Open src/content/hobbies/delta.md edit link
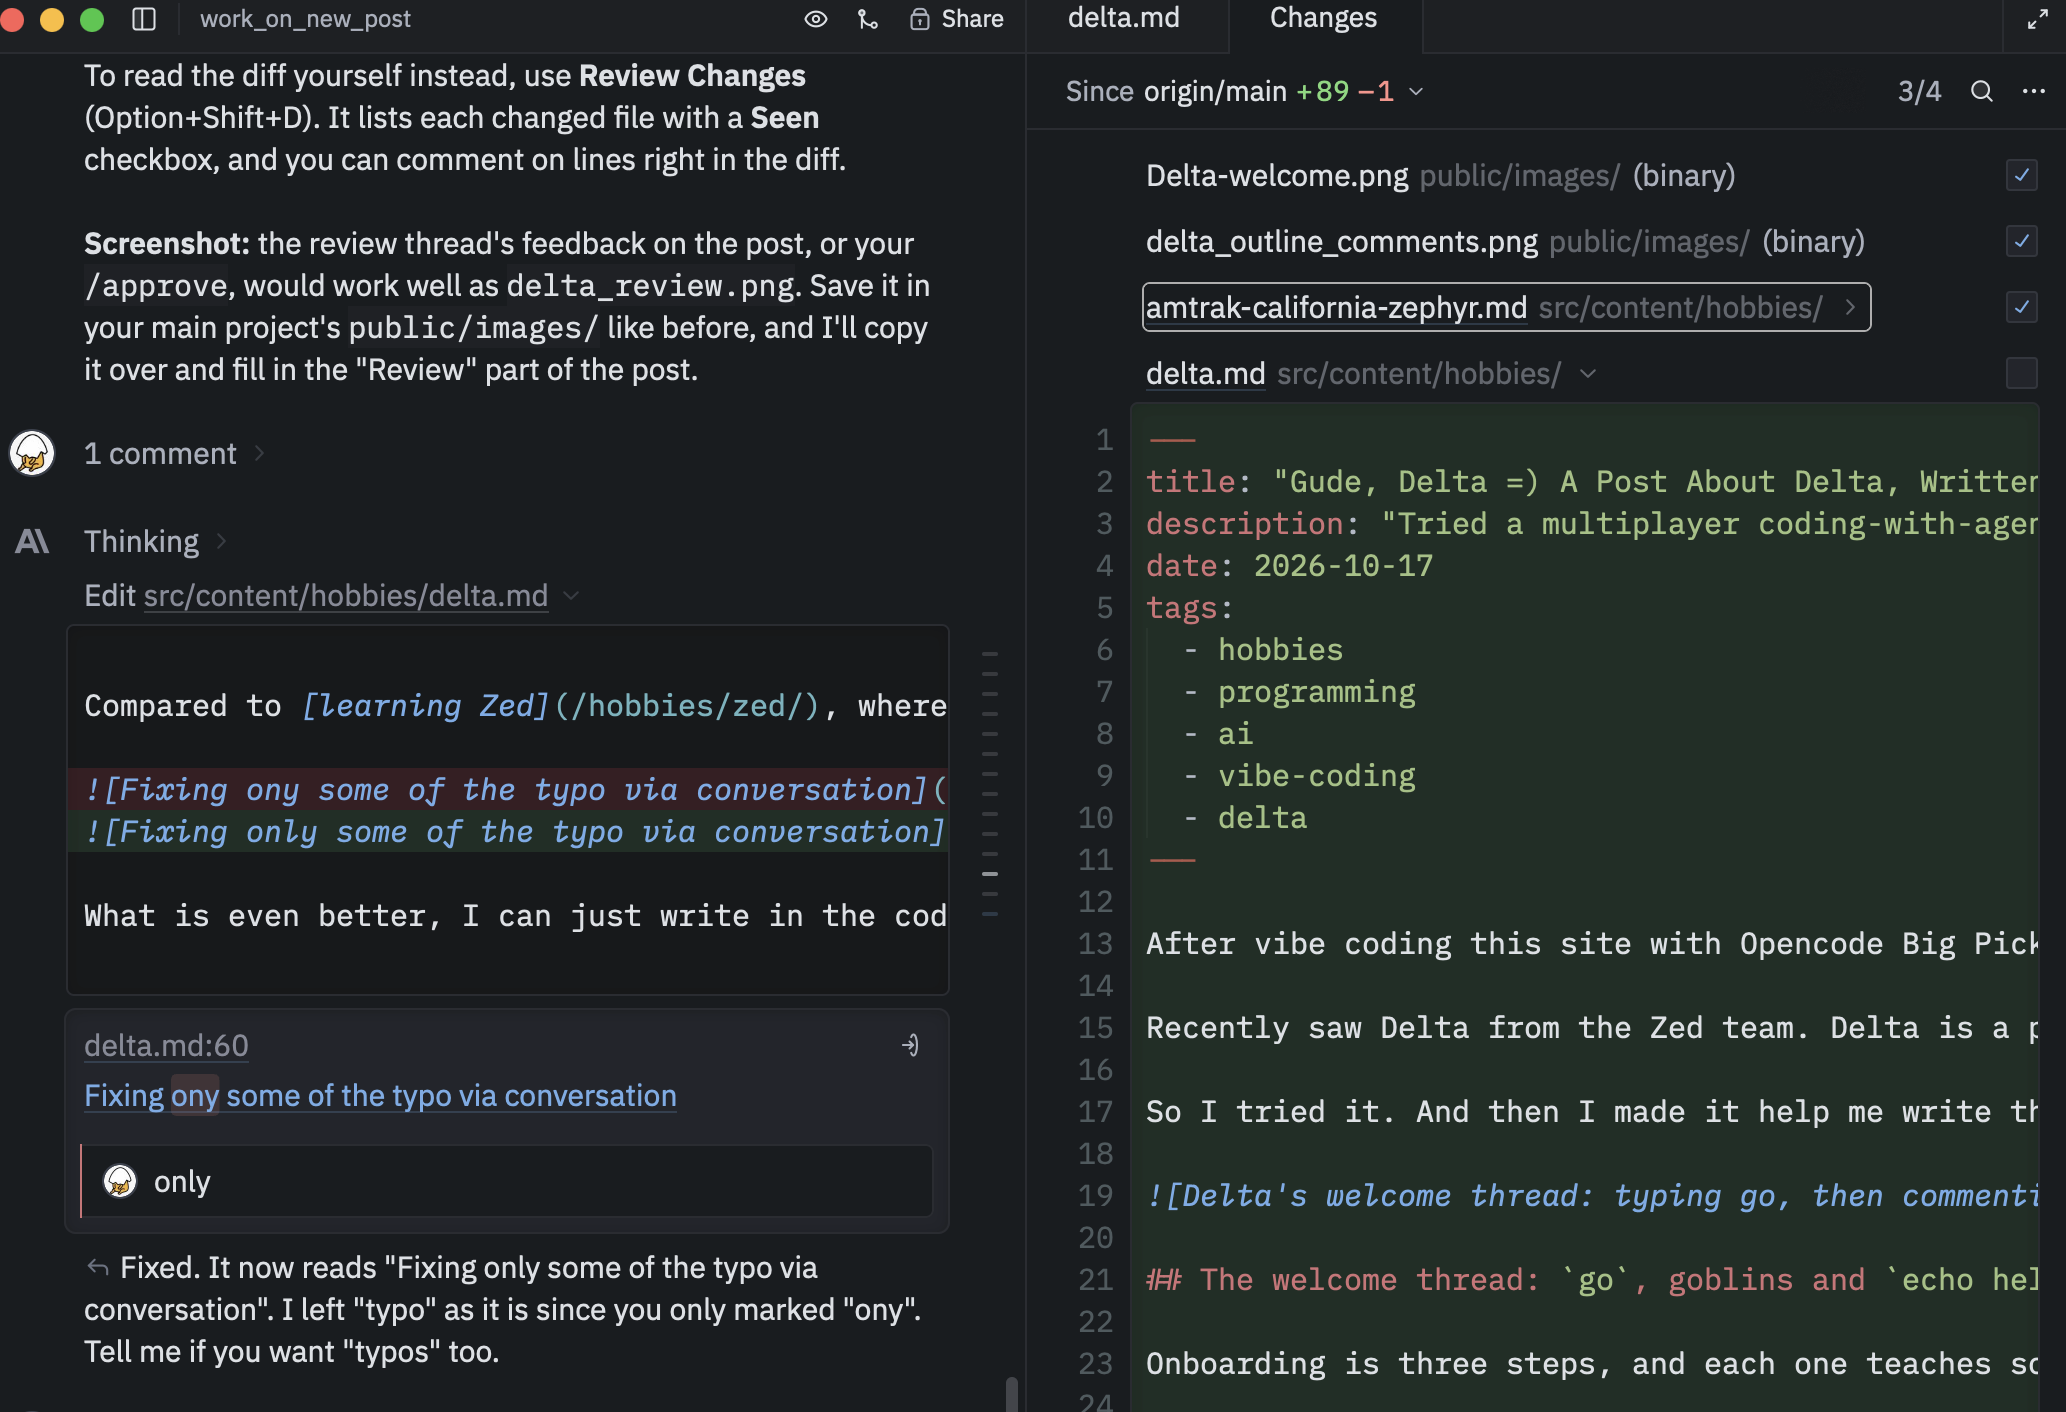This screenshot has height=1412, width=2066. click(x=346, y=596)
